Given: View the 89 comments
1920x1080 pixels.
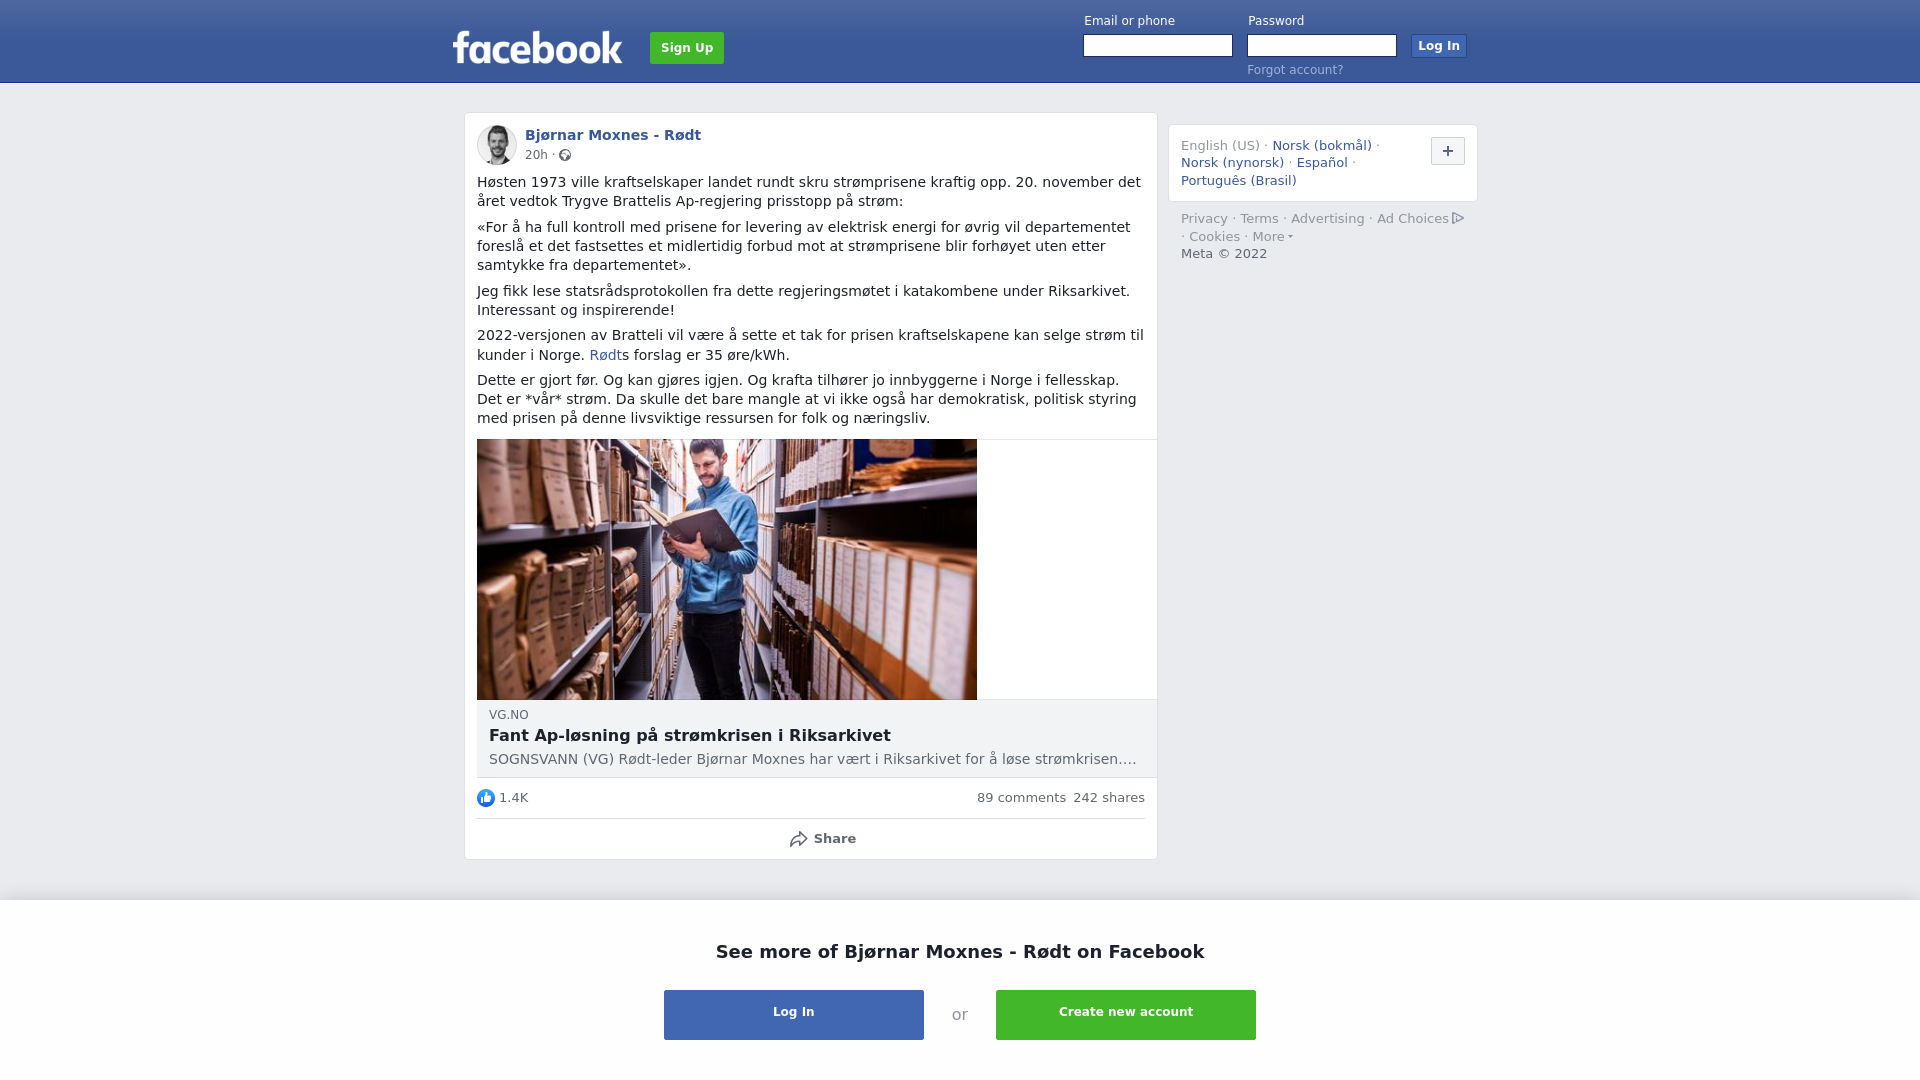Looking at the screenshot, I should tap(1021, 798).
